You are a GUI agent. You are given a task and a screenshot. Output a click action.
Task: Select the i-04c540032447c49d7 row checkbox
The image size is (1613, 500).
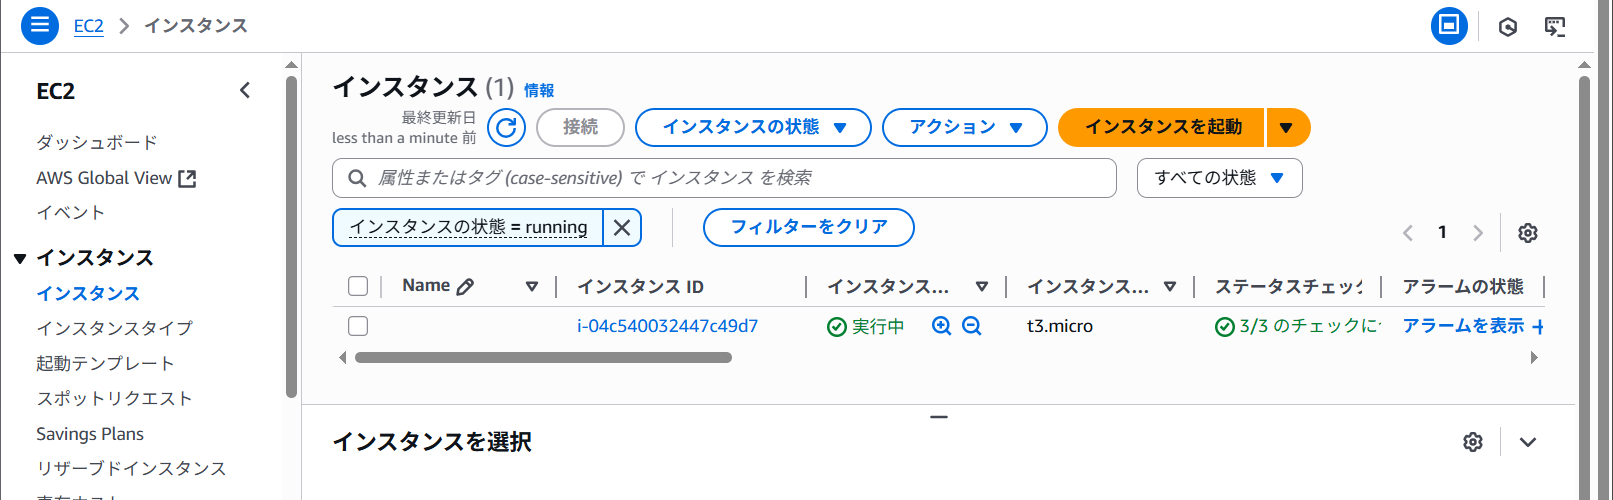358,326
